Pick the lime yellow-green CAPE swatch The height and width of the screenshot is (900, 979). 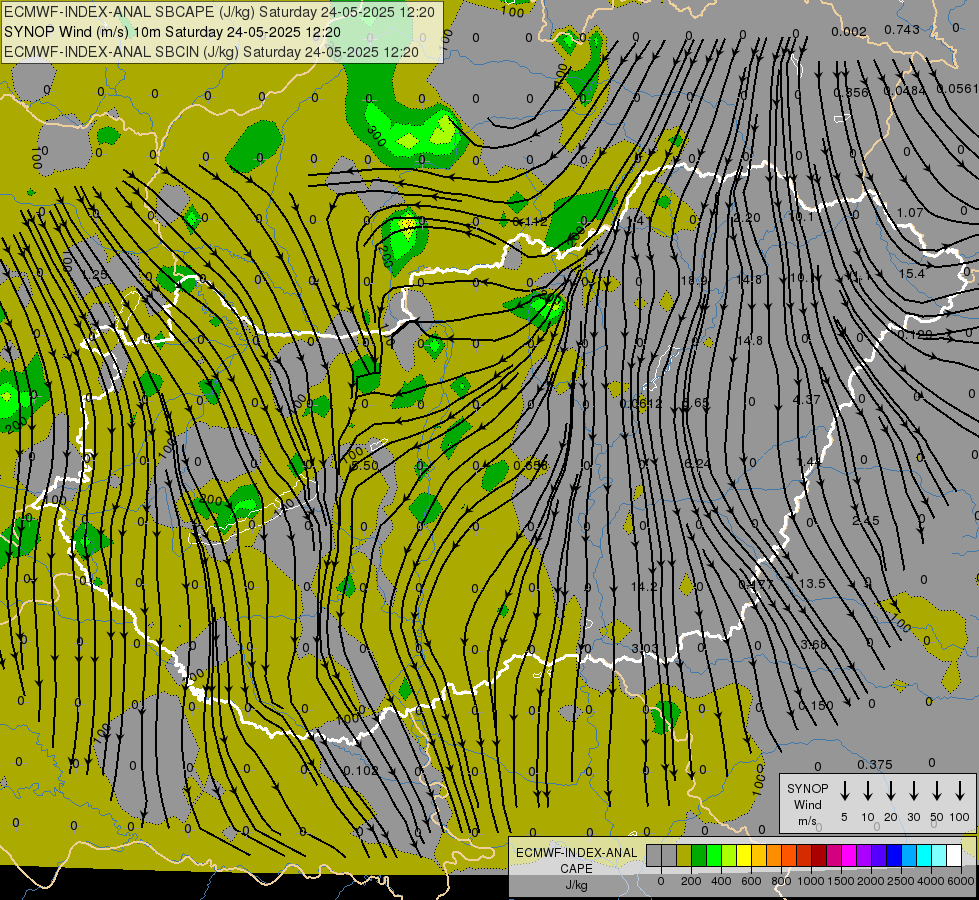729,855
